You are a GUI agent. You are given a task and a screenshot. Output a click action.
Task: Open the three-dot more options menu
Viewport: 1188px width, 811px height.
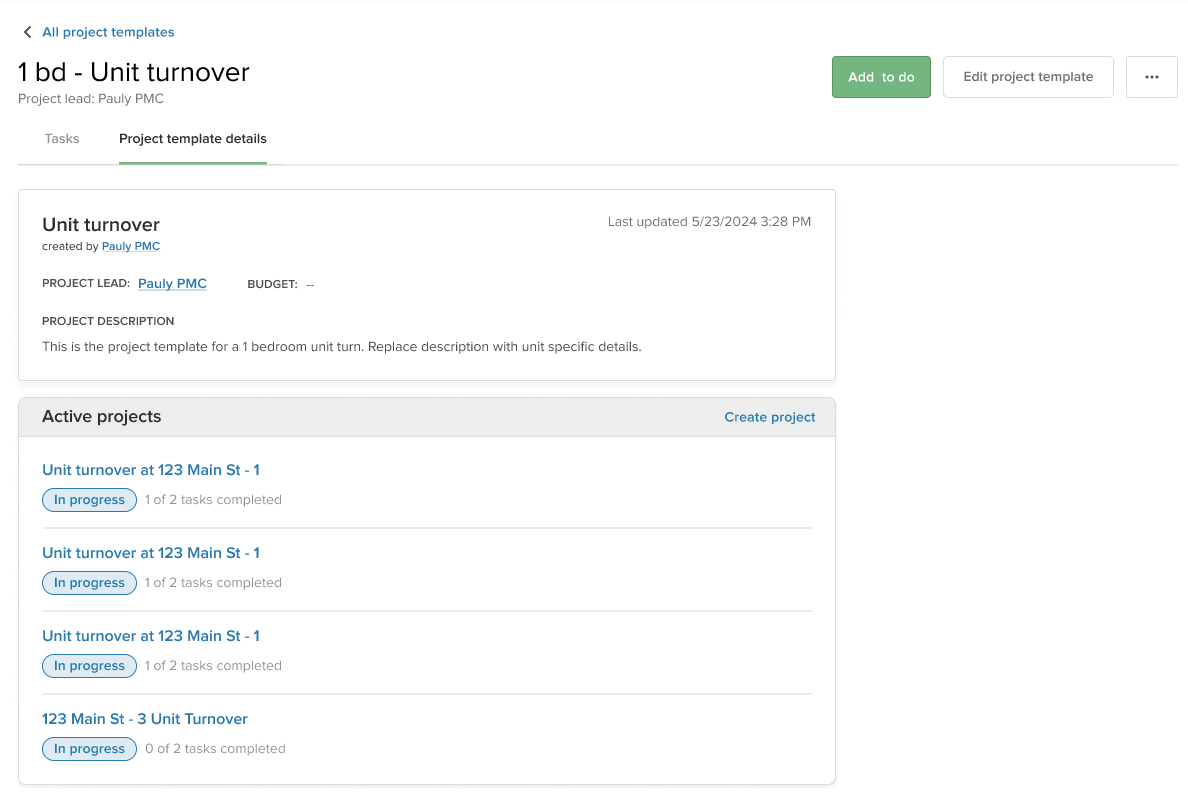coord(1151,77)
